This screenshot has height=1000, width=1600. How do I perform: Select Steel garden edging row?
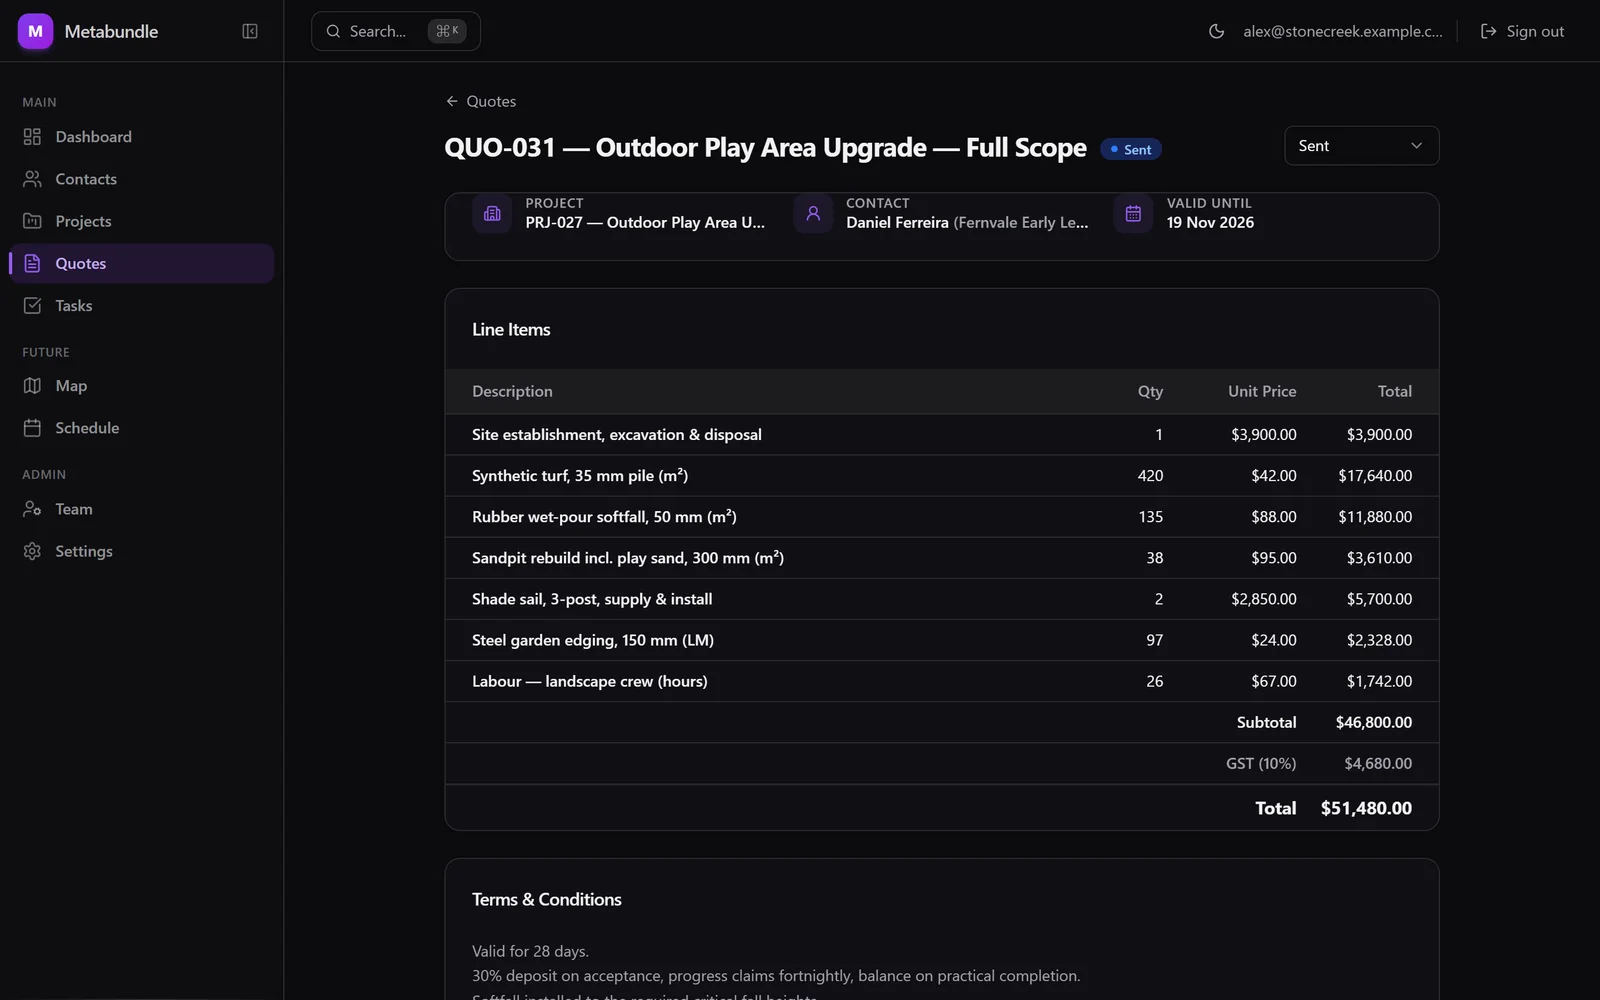942,640
